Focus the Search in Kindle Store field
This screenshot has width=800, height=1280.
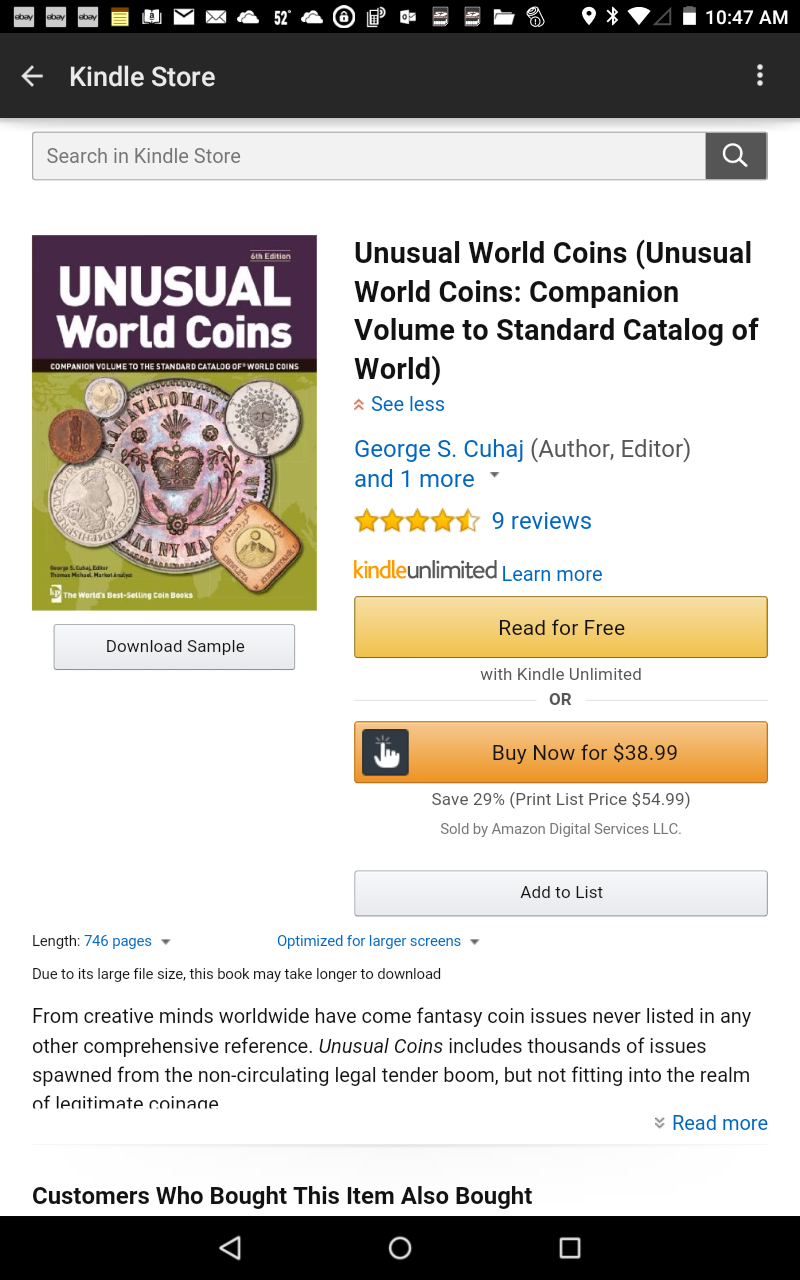tap(369, 156)
